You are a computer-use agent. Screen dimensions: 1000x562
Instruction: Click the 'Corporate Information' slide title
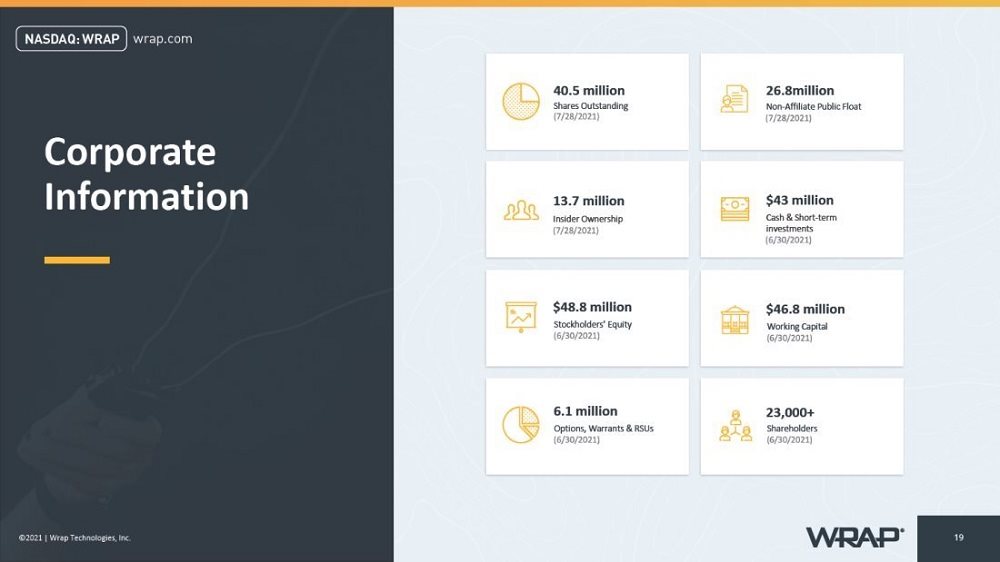pyautogui.click(x=146, y=174)
